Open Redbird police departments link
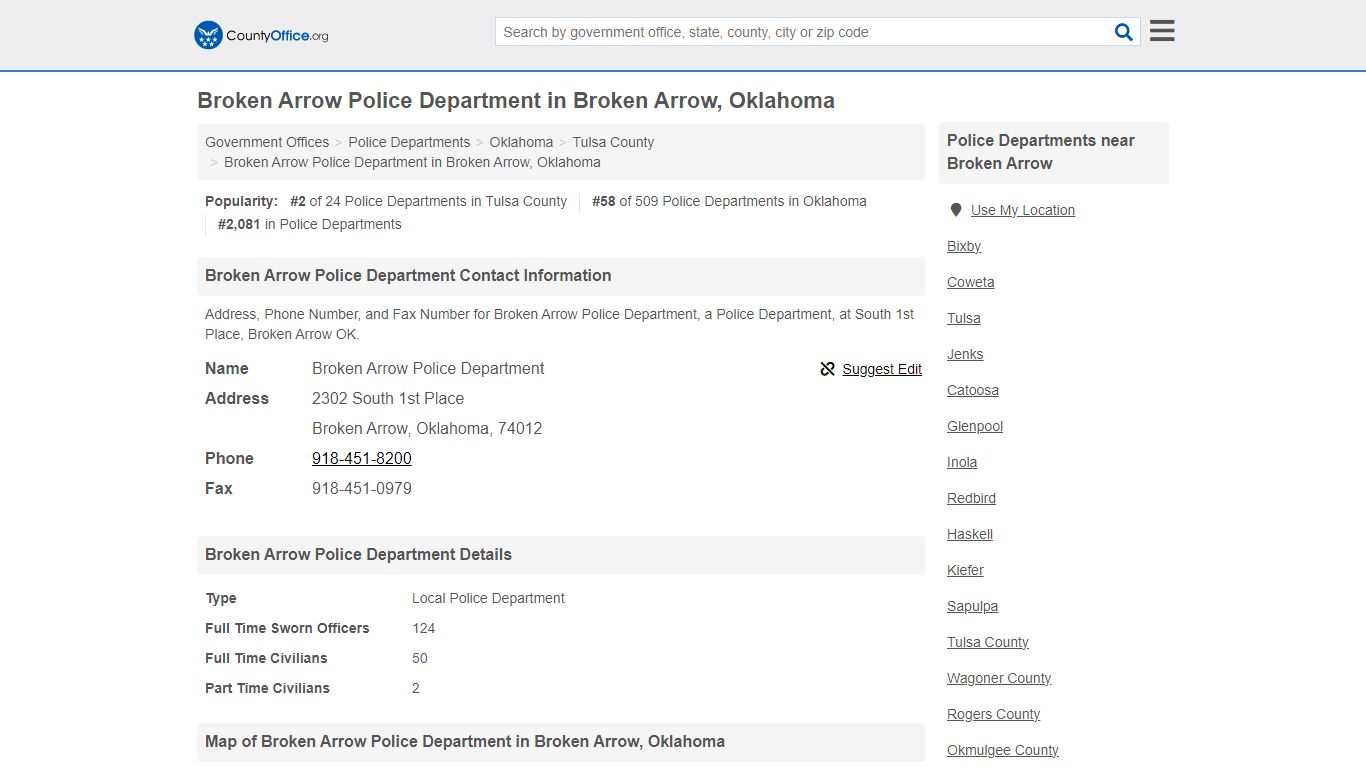 point(971,498)
